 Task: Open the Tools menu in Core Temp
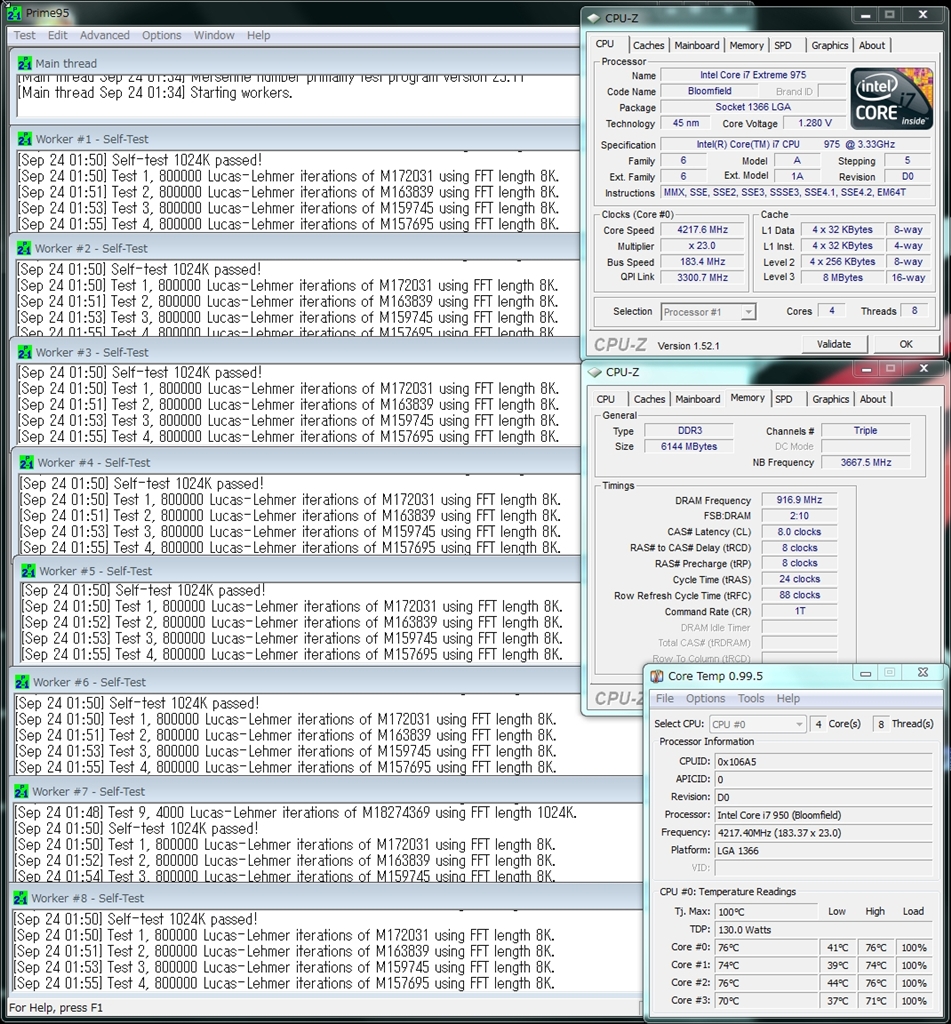750,698
